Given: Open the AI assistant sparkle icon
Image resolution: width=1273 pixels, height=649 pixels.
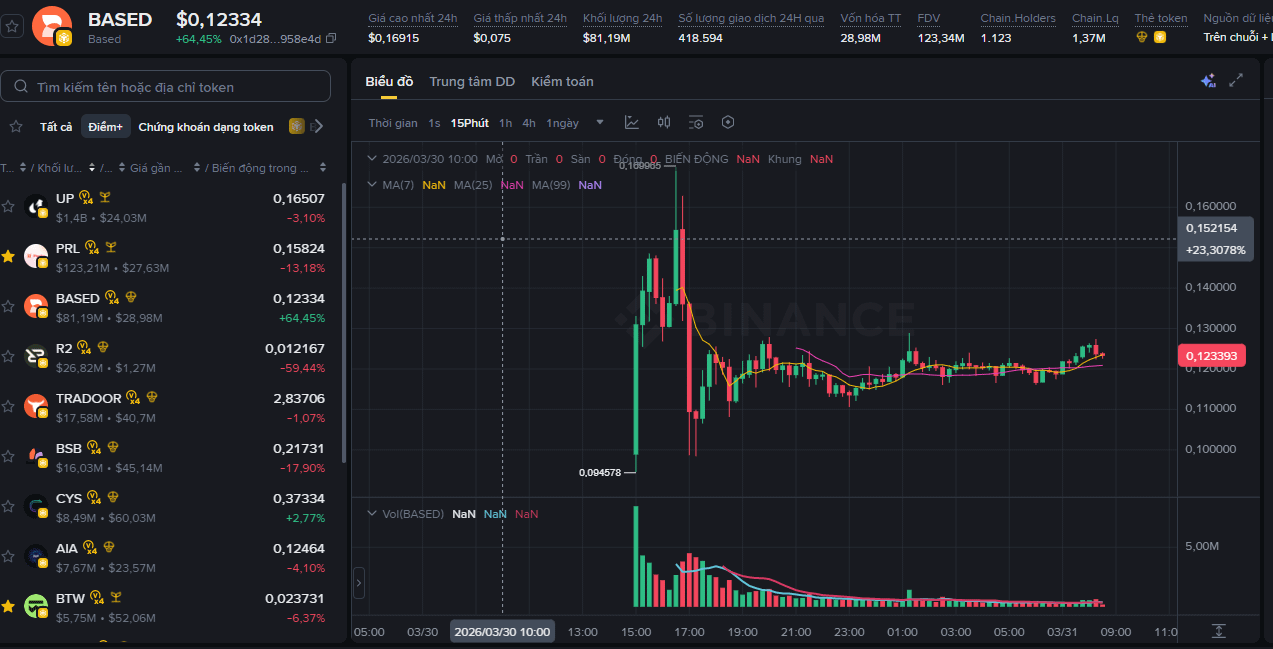Looking at the screenshot, I should pos(1208,81).
